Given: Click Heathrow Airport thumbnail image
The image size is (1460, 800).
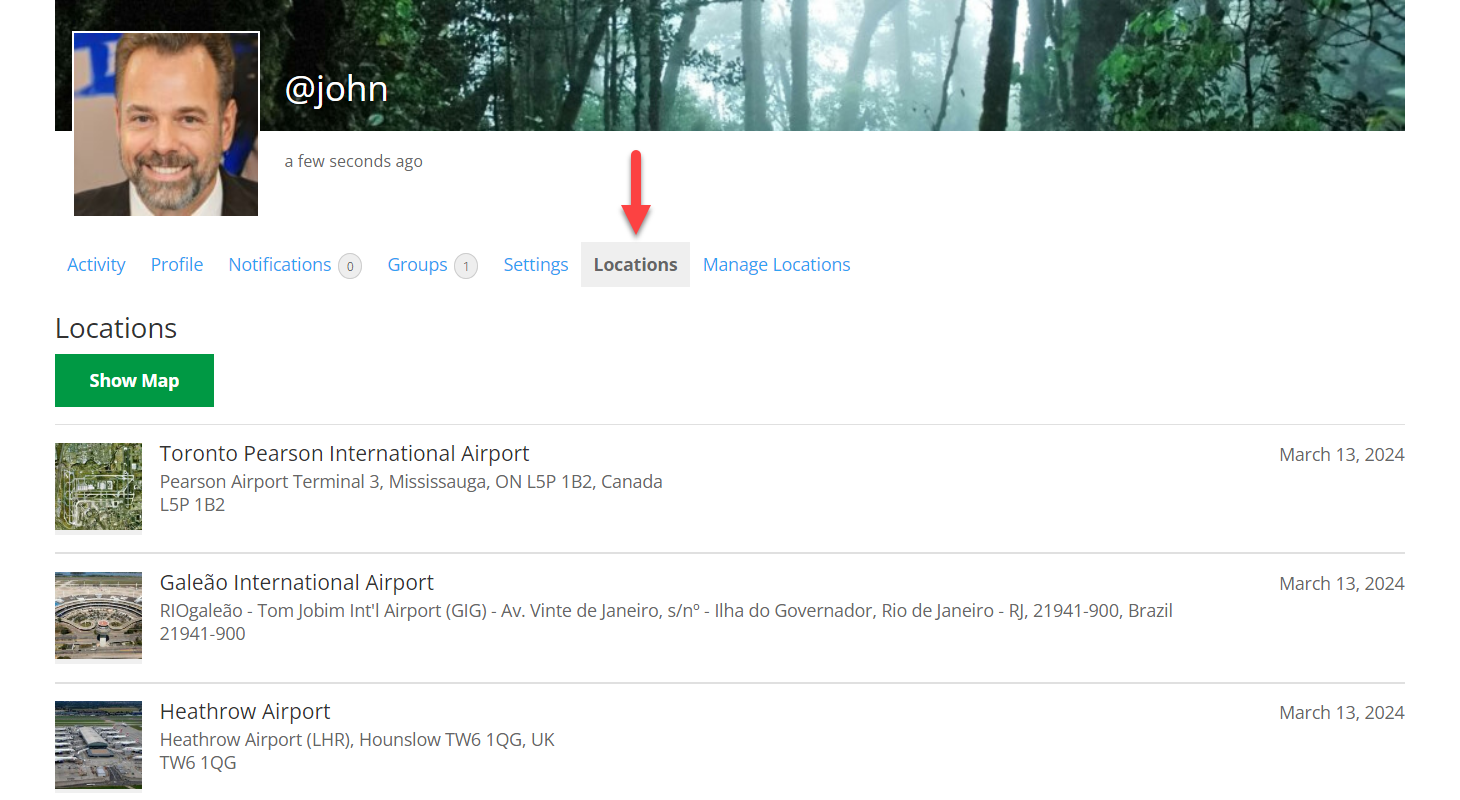Looking at the screenshot, I should 98,745.
